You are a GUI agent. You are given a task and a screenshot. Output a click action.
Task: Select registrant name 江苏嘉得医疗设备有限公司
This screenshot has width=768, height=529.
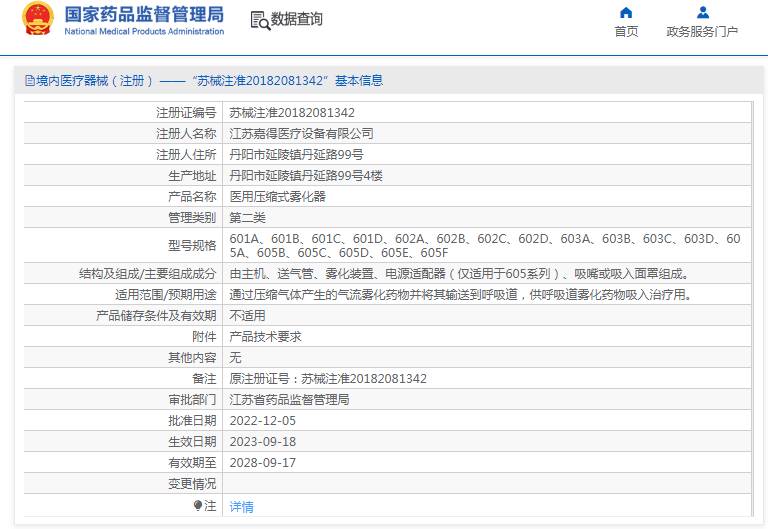(x=301, y=133)
